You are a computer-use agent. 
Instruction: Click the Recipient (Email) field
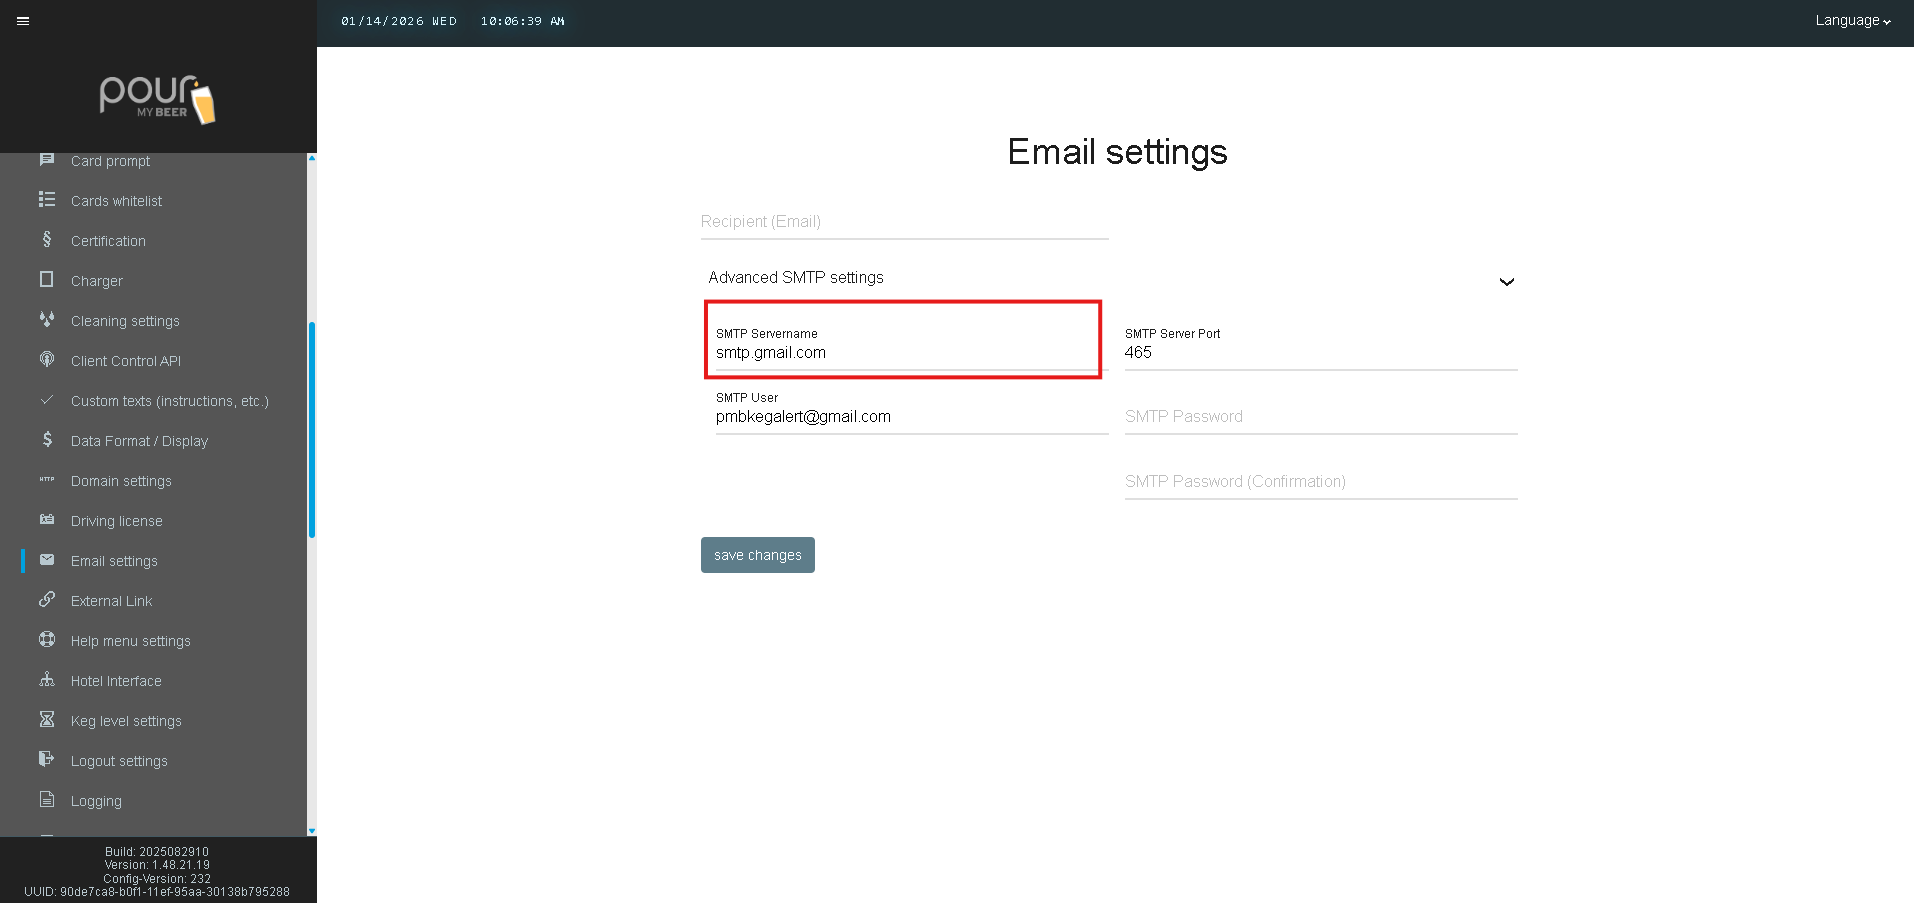point(904,222)
